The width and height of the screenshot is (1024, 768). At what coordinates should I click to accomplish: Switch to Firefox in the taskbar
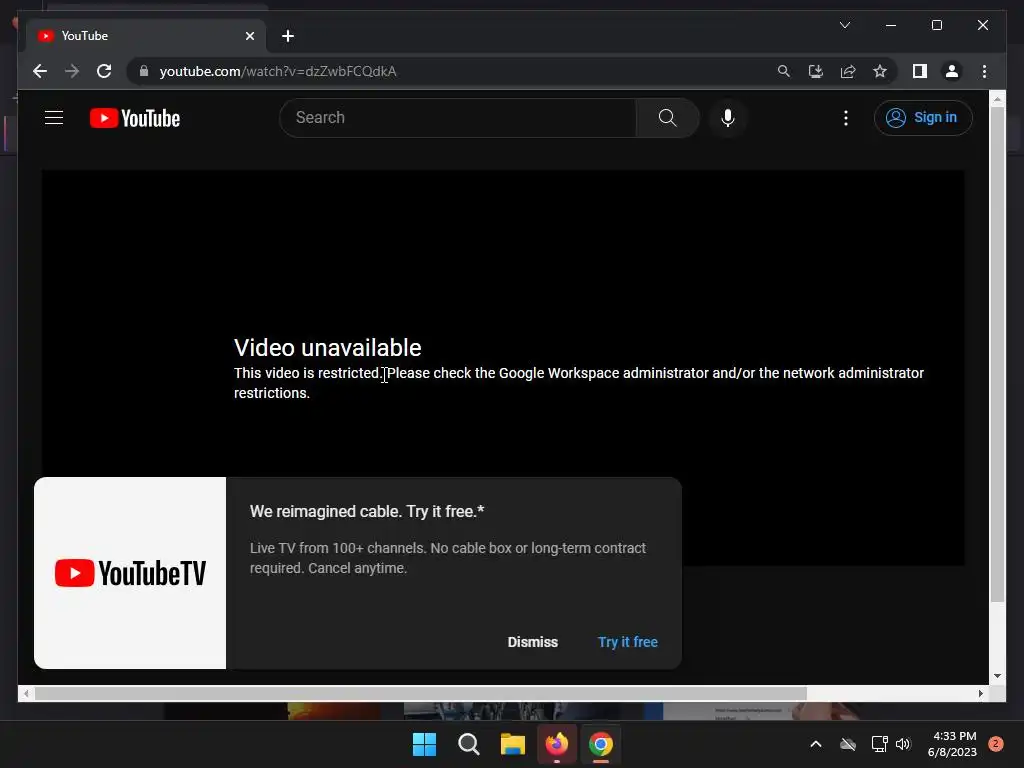[556, 744]
